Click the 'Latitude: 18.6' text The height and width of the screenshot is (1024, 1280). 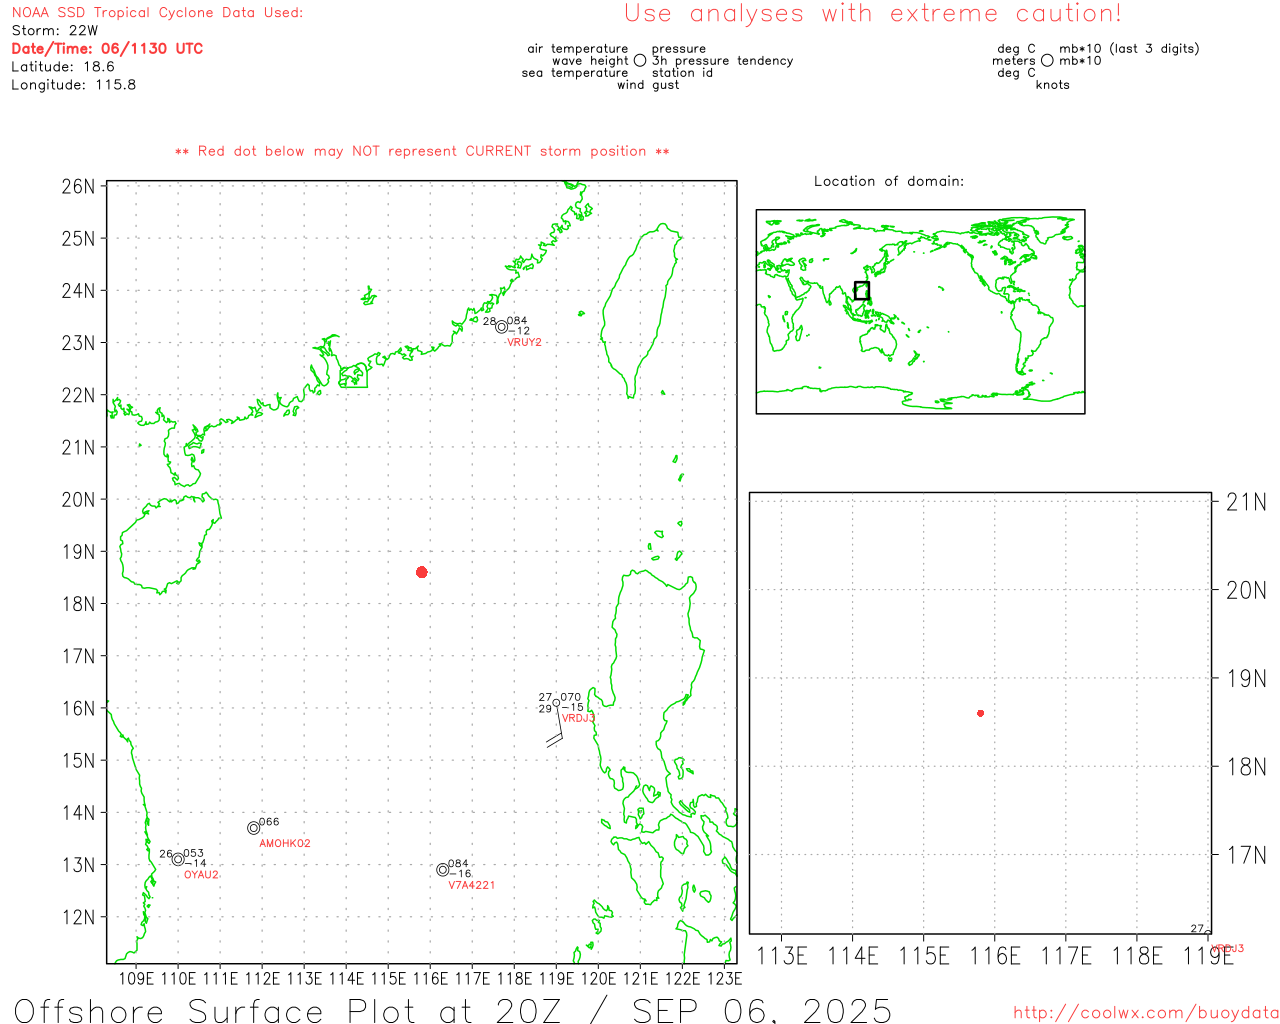coord(63,66)
